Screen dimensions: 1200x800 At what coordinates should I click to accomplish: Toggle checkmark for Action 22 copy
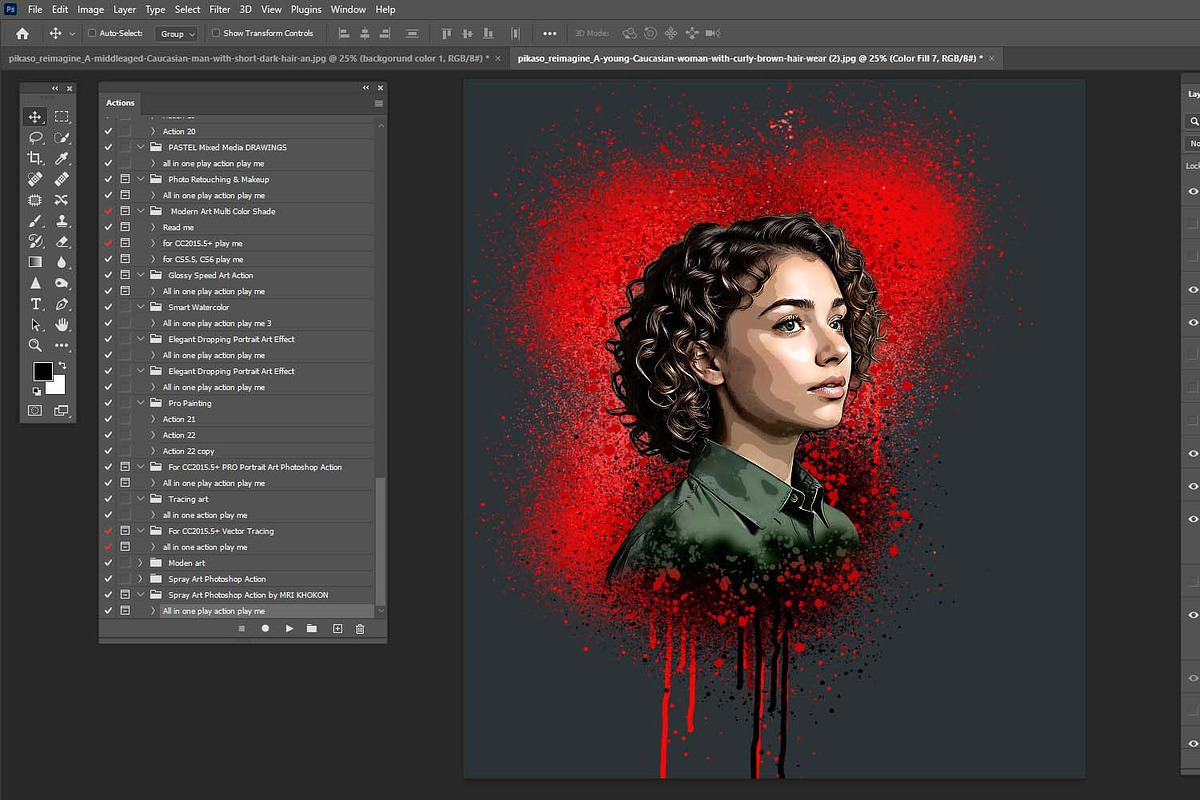(108, 451)
